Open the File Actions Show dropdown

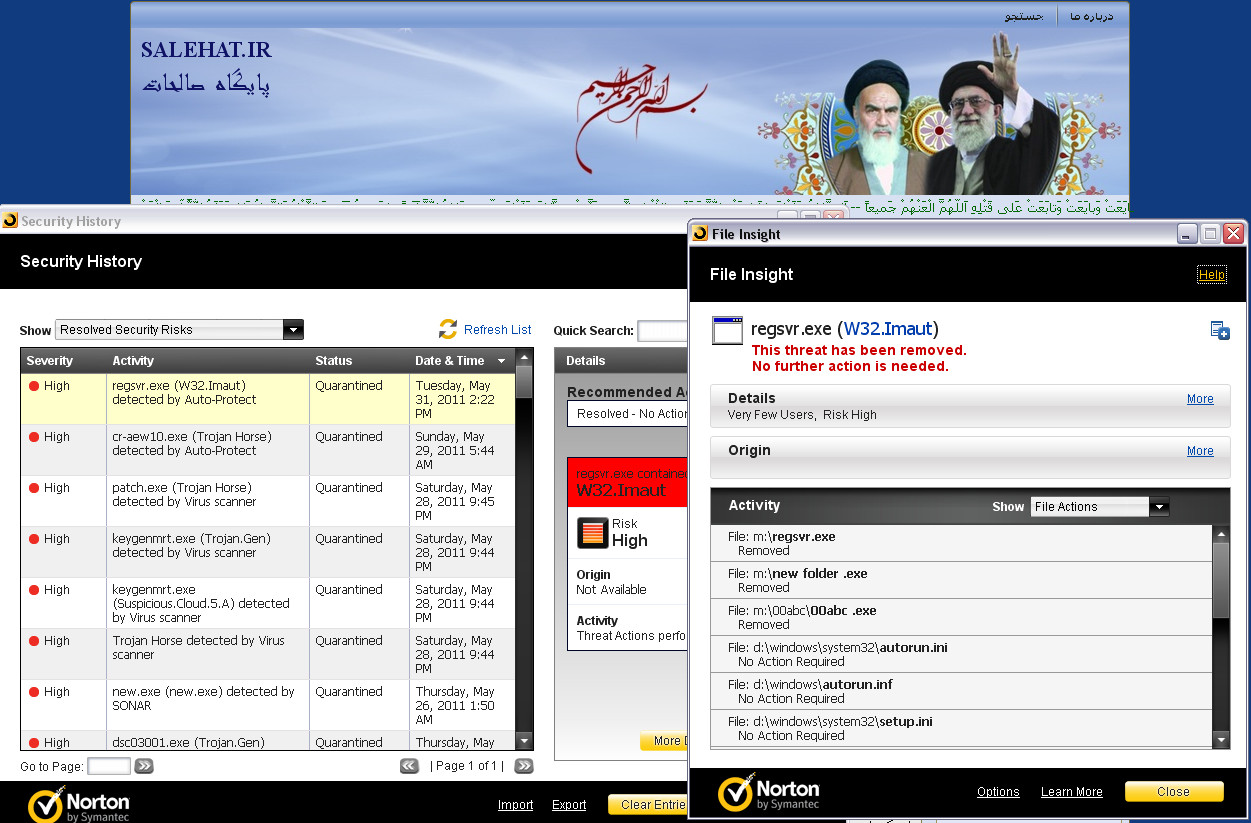1159,507
